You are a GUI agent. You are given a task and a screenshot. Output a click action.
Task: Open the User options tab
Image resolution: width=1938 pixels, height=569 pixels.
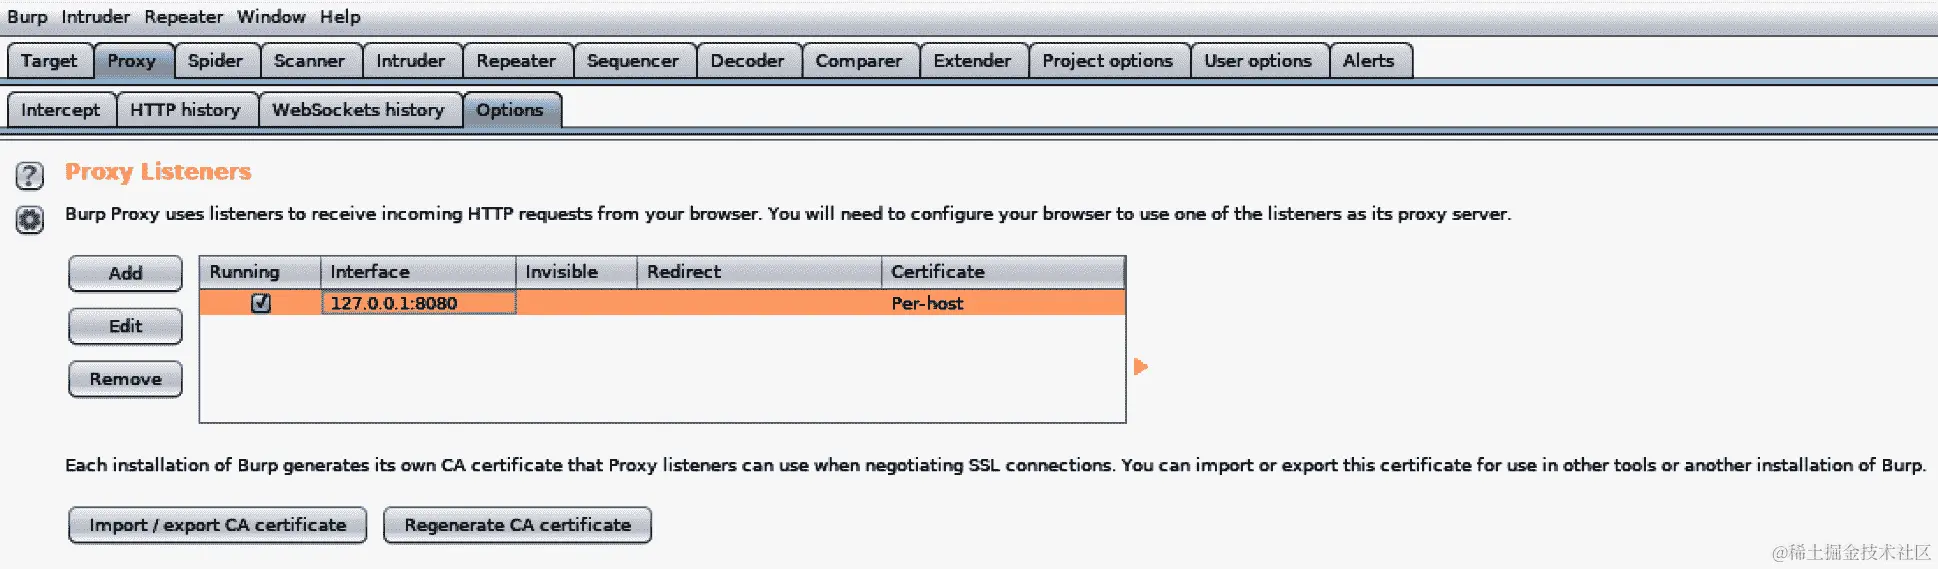click(1258, 61)
